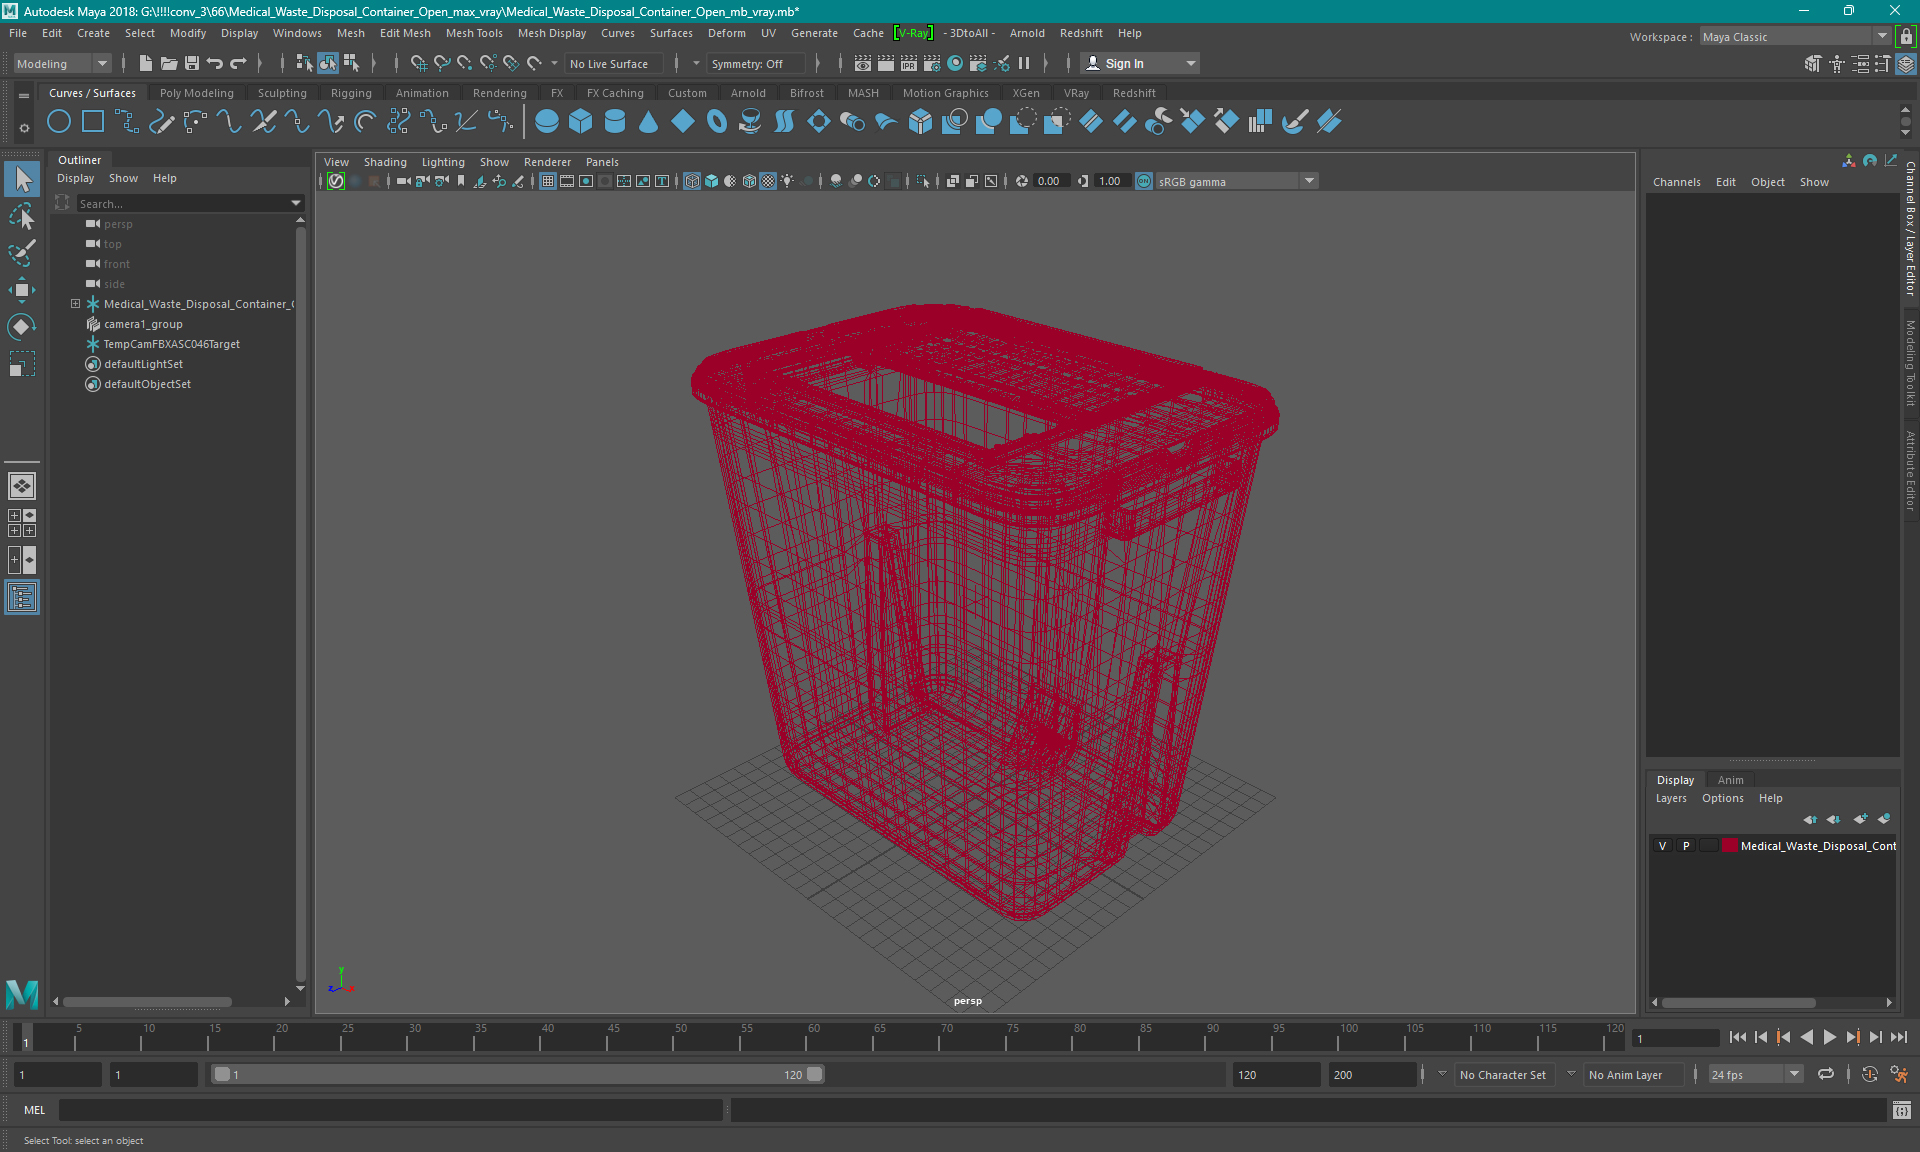Viewport: 1920px width, 1152px height.
Task: Open the Modeling menu set dropdown
Action: (62, 64)
